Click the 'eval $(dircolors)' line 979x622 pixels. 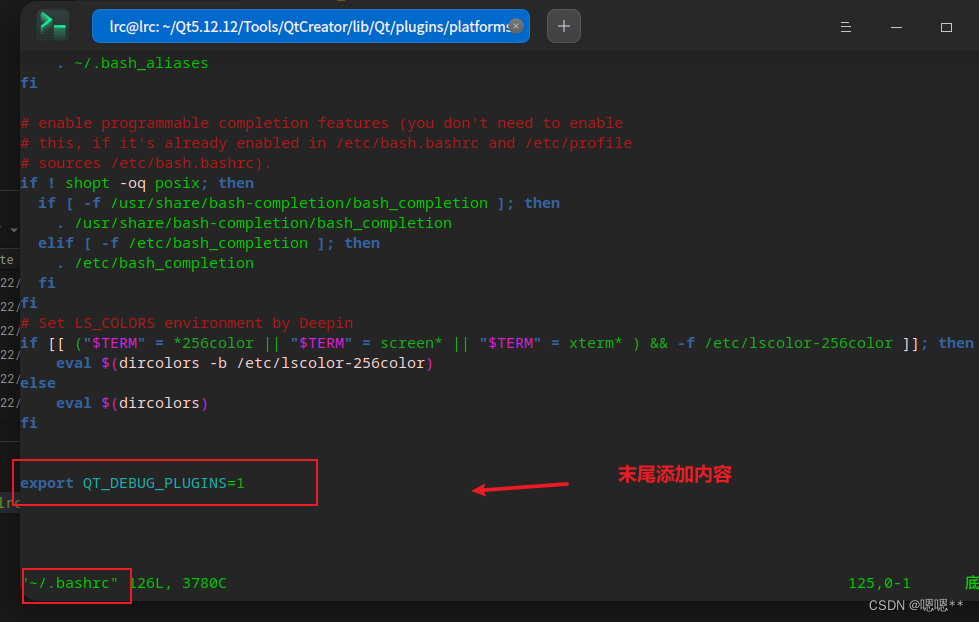132,403
